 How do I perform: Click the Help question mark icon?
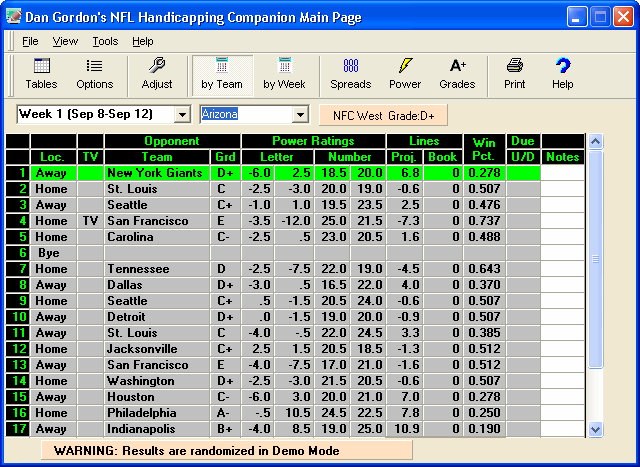(562, 76)
